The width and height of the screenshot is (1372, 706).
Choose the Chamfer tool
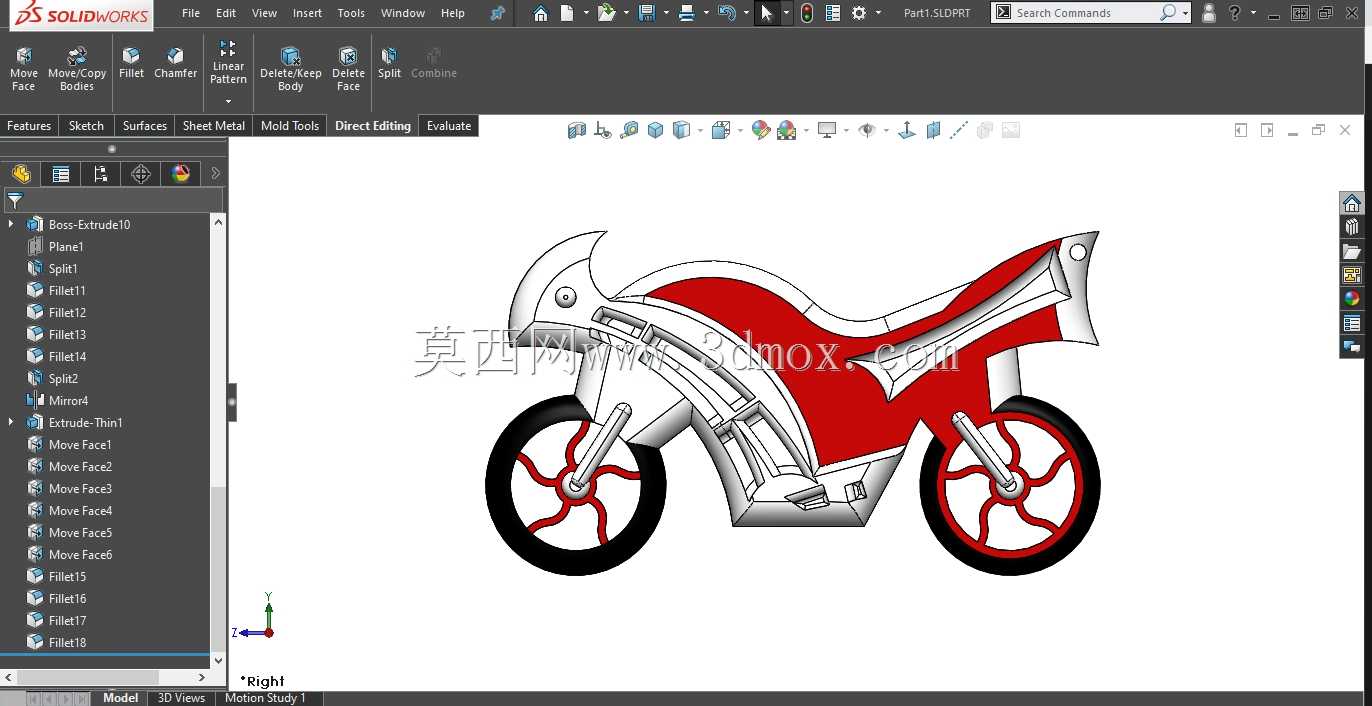[x=175, y=62]
